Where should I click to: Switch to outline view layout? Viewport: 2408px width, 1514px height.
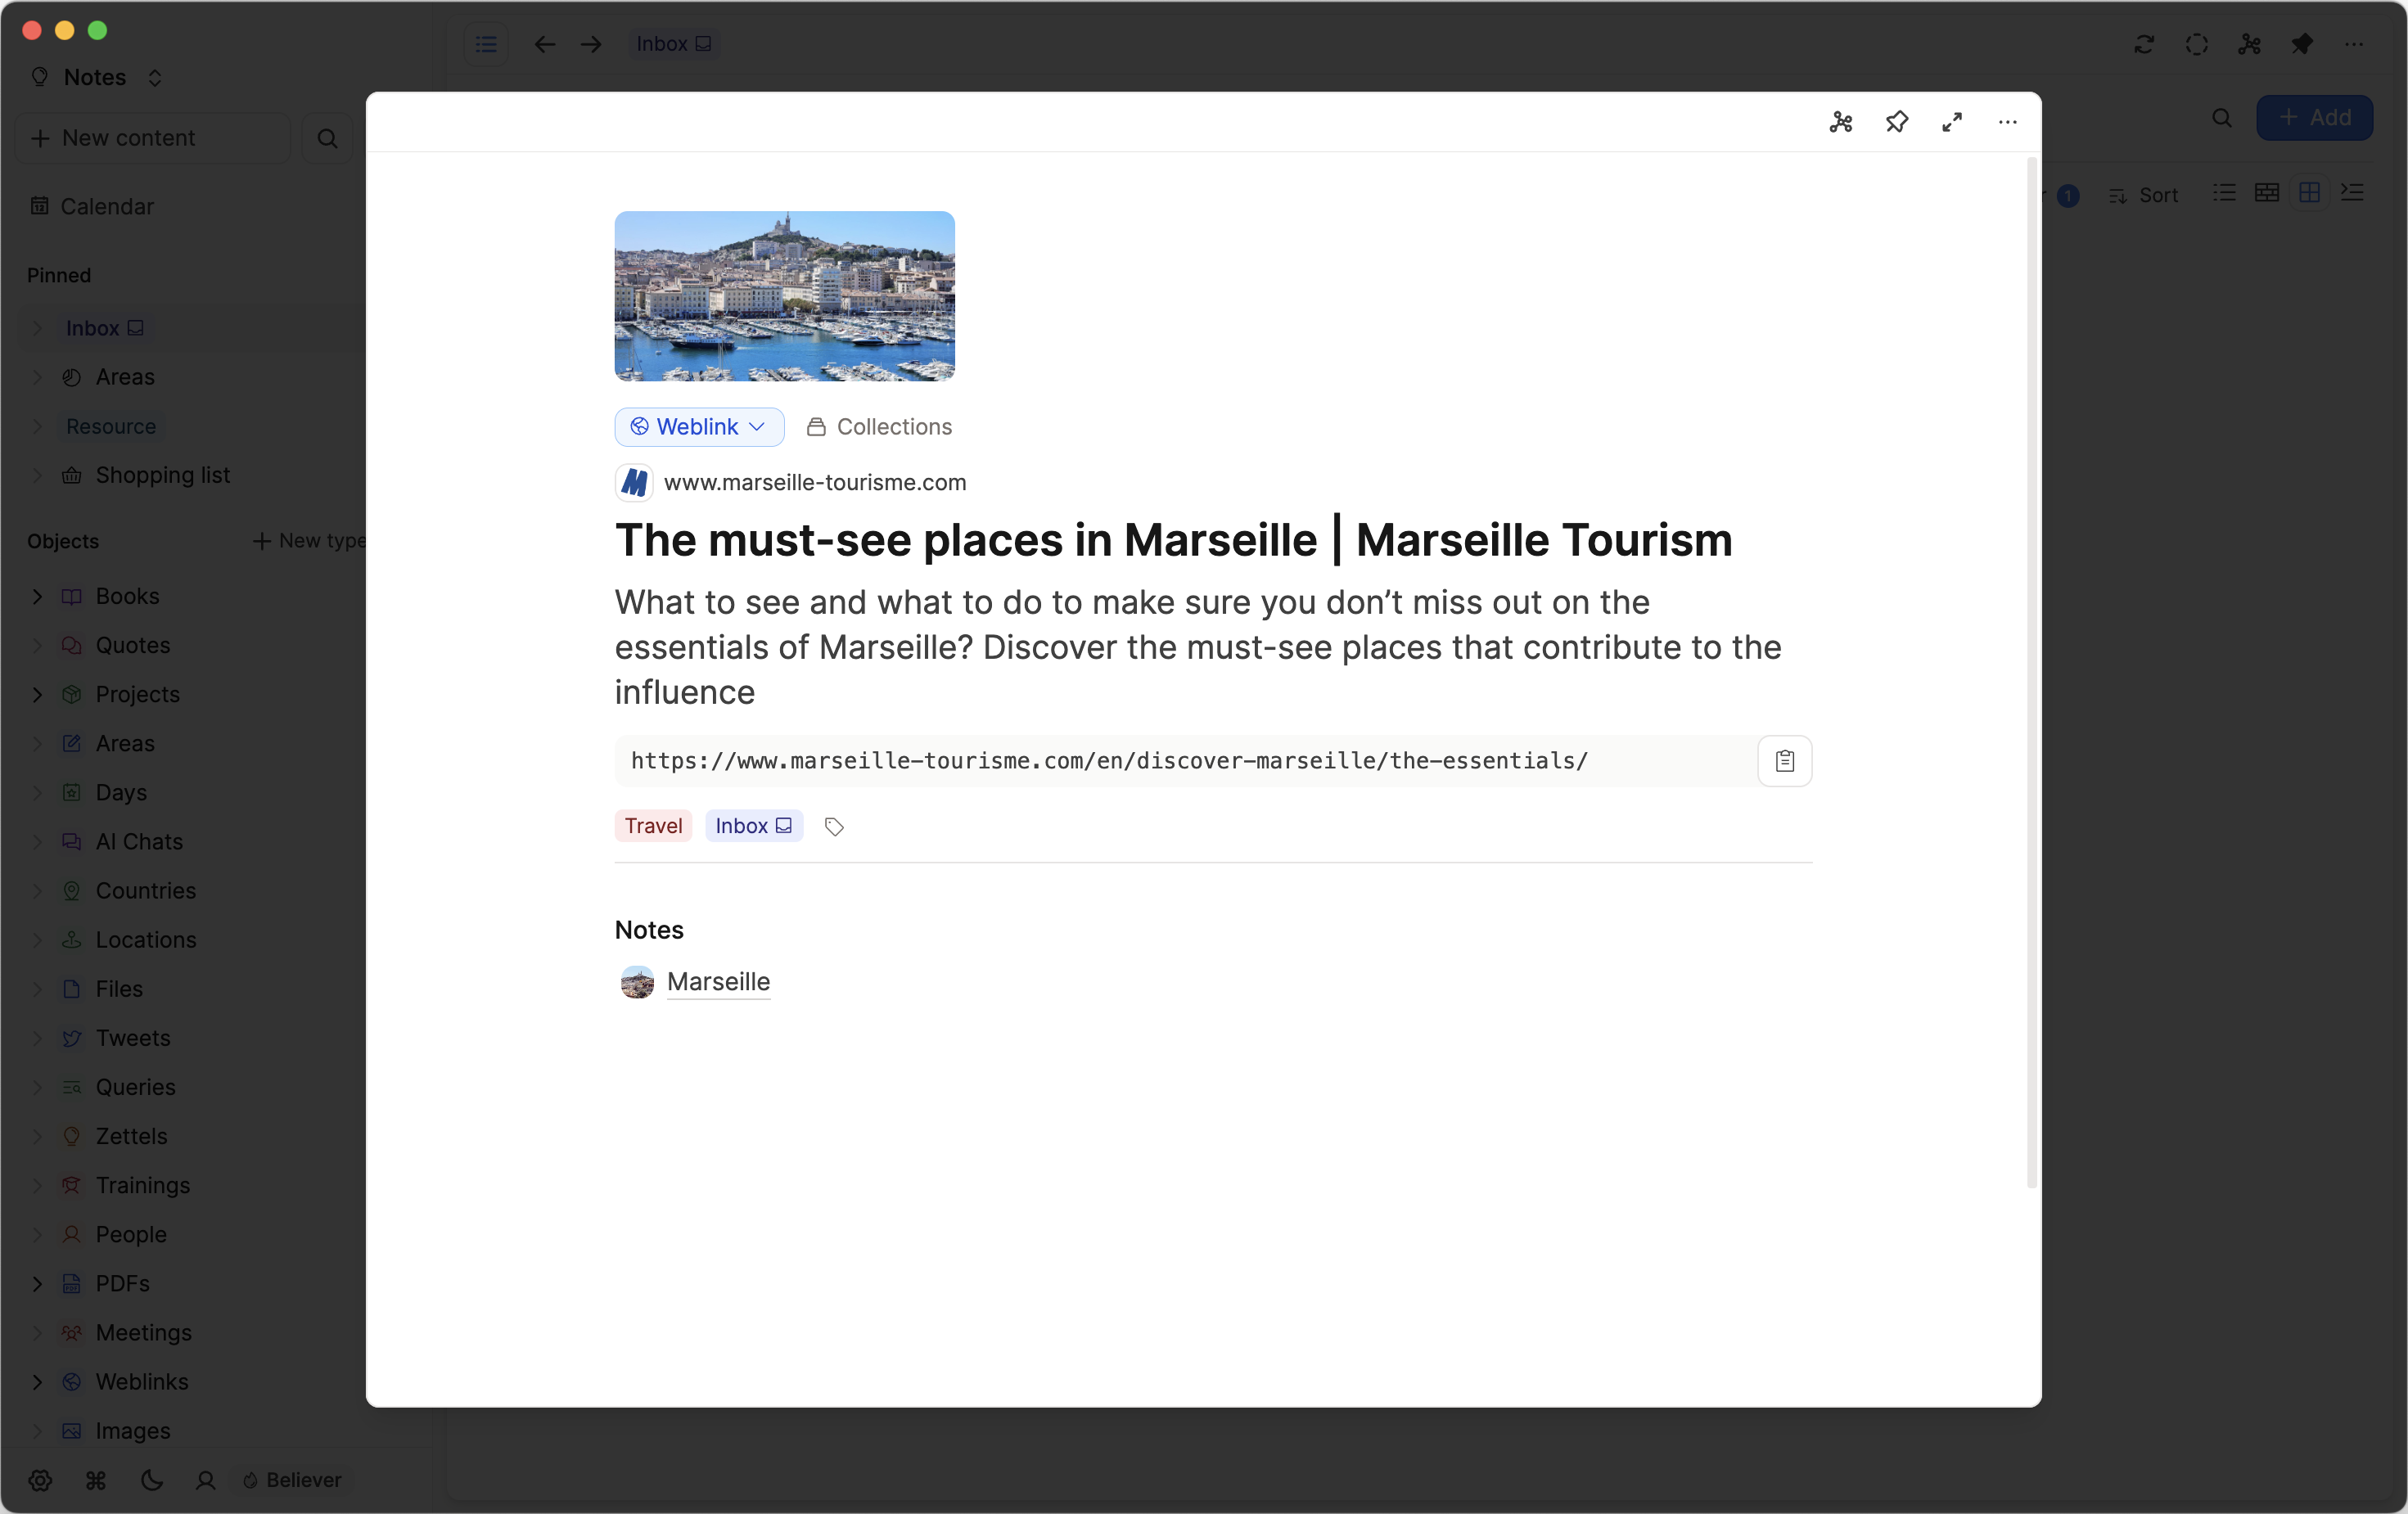pyautogui.click(x=2352, y=192)
